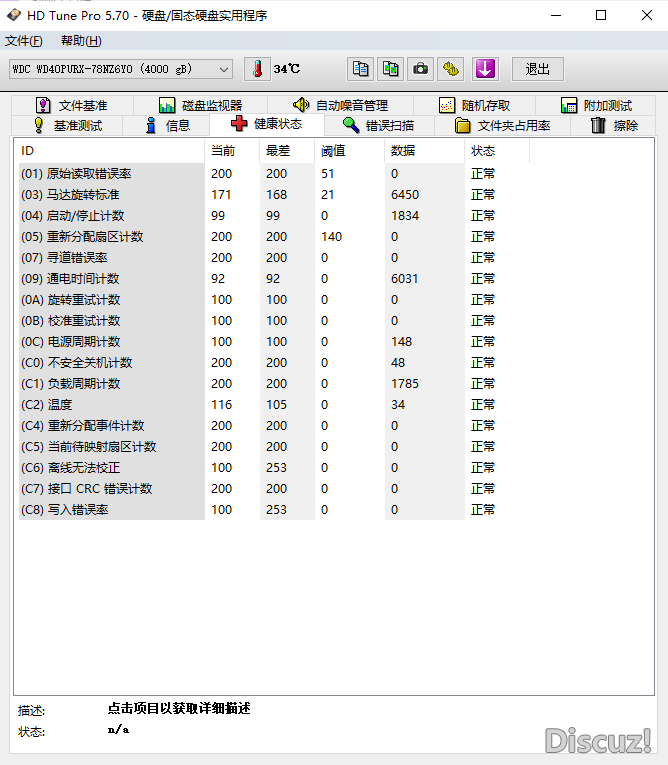Select row (05) 重新分配扇区计数
Viewport: 668px width, 765px height.
(x=274, y=237)
